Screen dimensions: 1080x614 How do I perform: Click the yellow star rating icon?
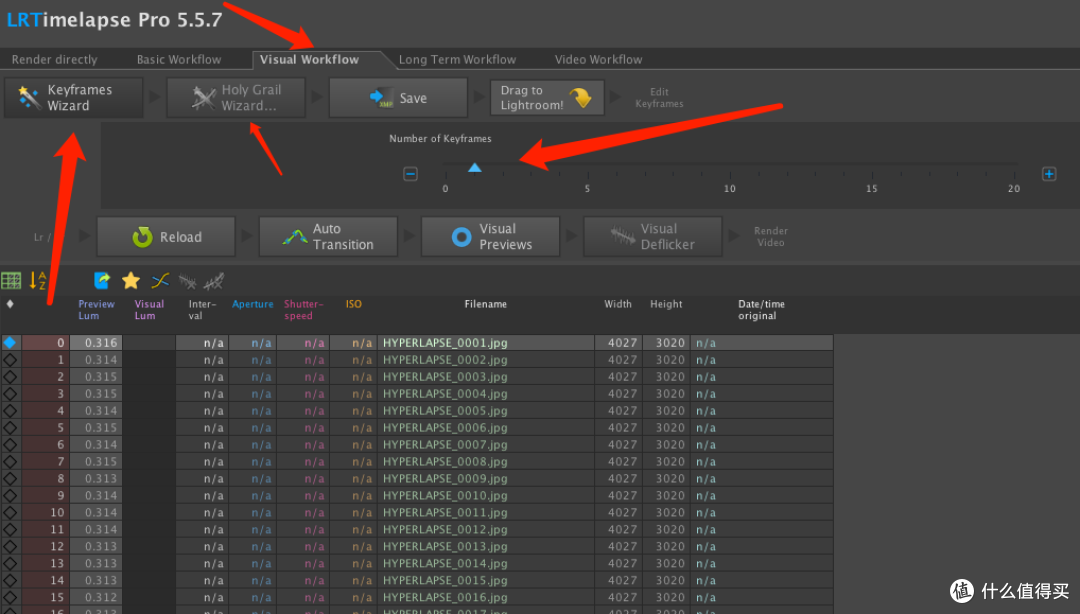[x=130, y=280]
